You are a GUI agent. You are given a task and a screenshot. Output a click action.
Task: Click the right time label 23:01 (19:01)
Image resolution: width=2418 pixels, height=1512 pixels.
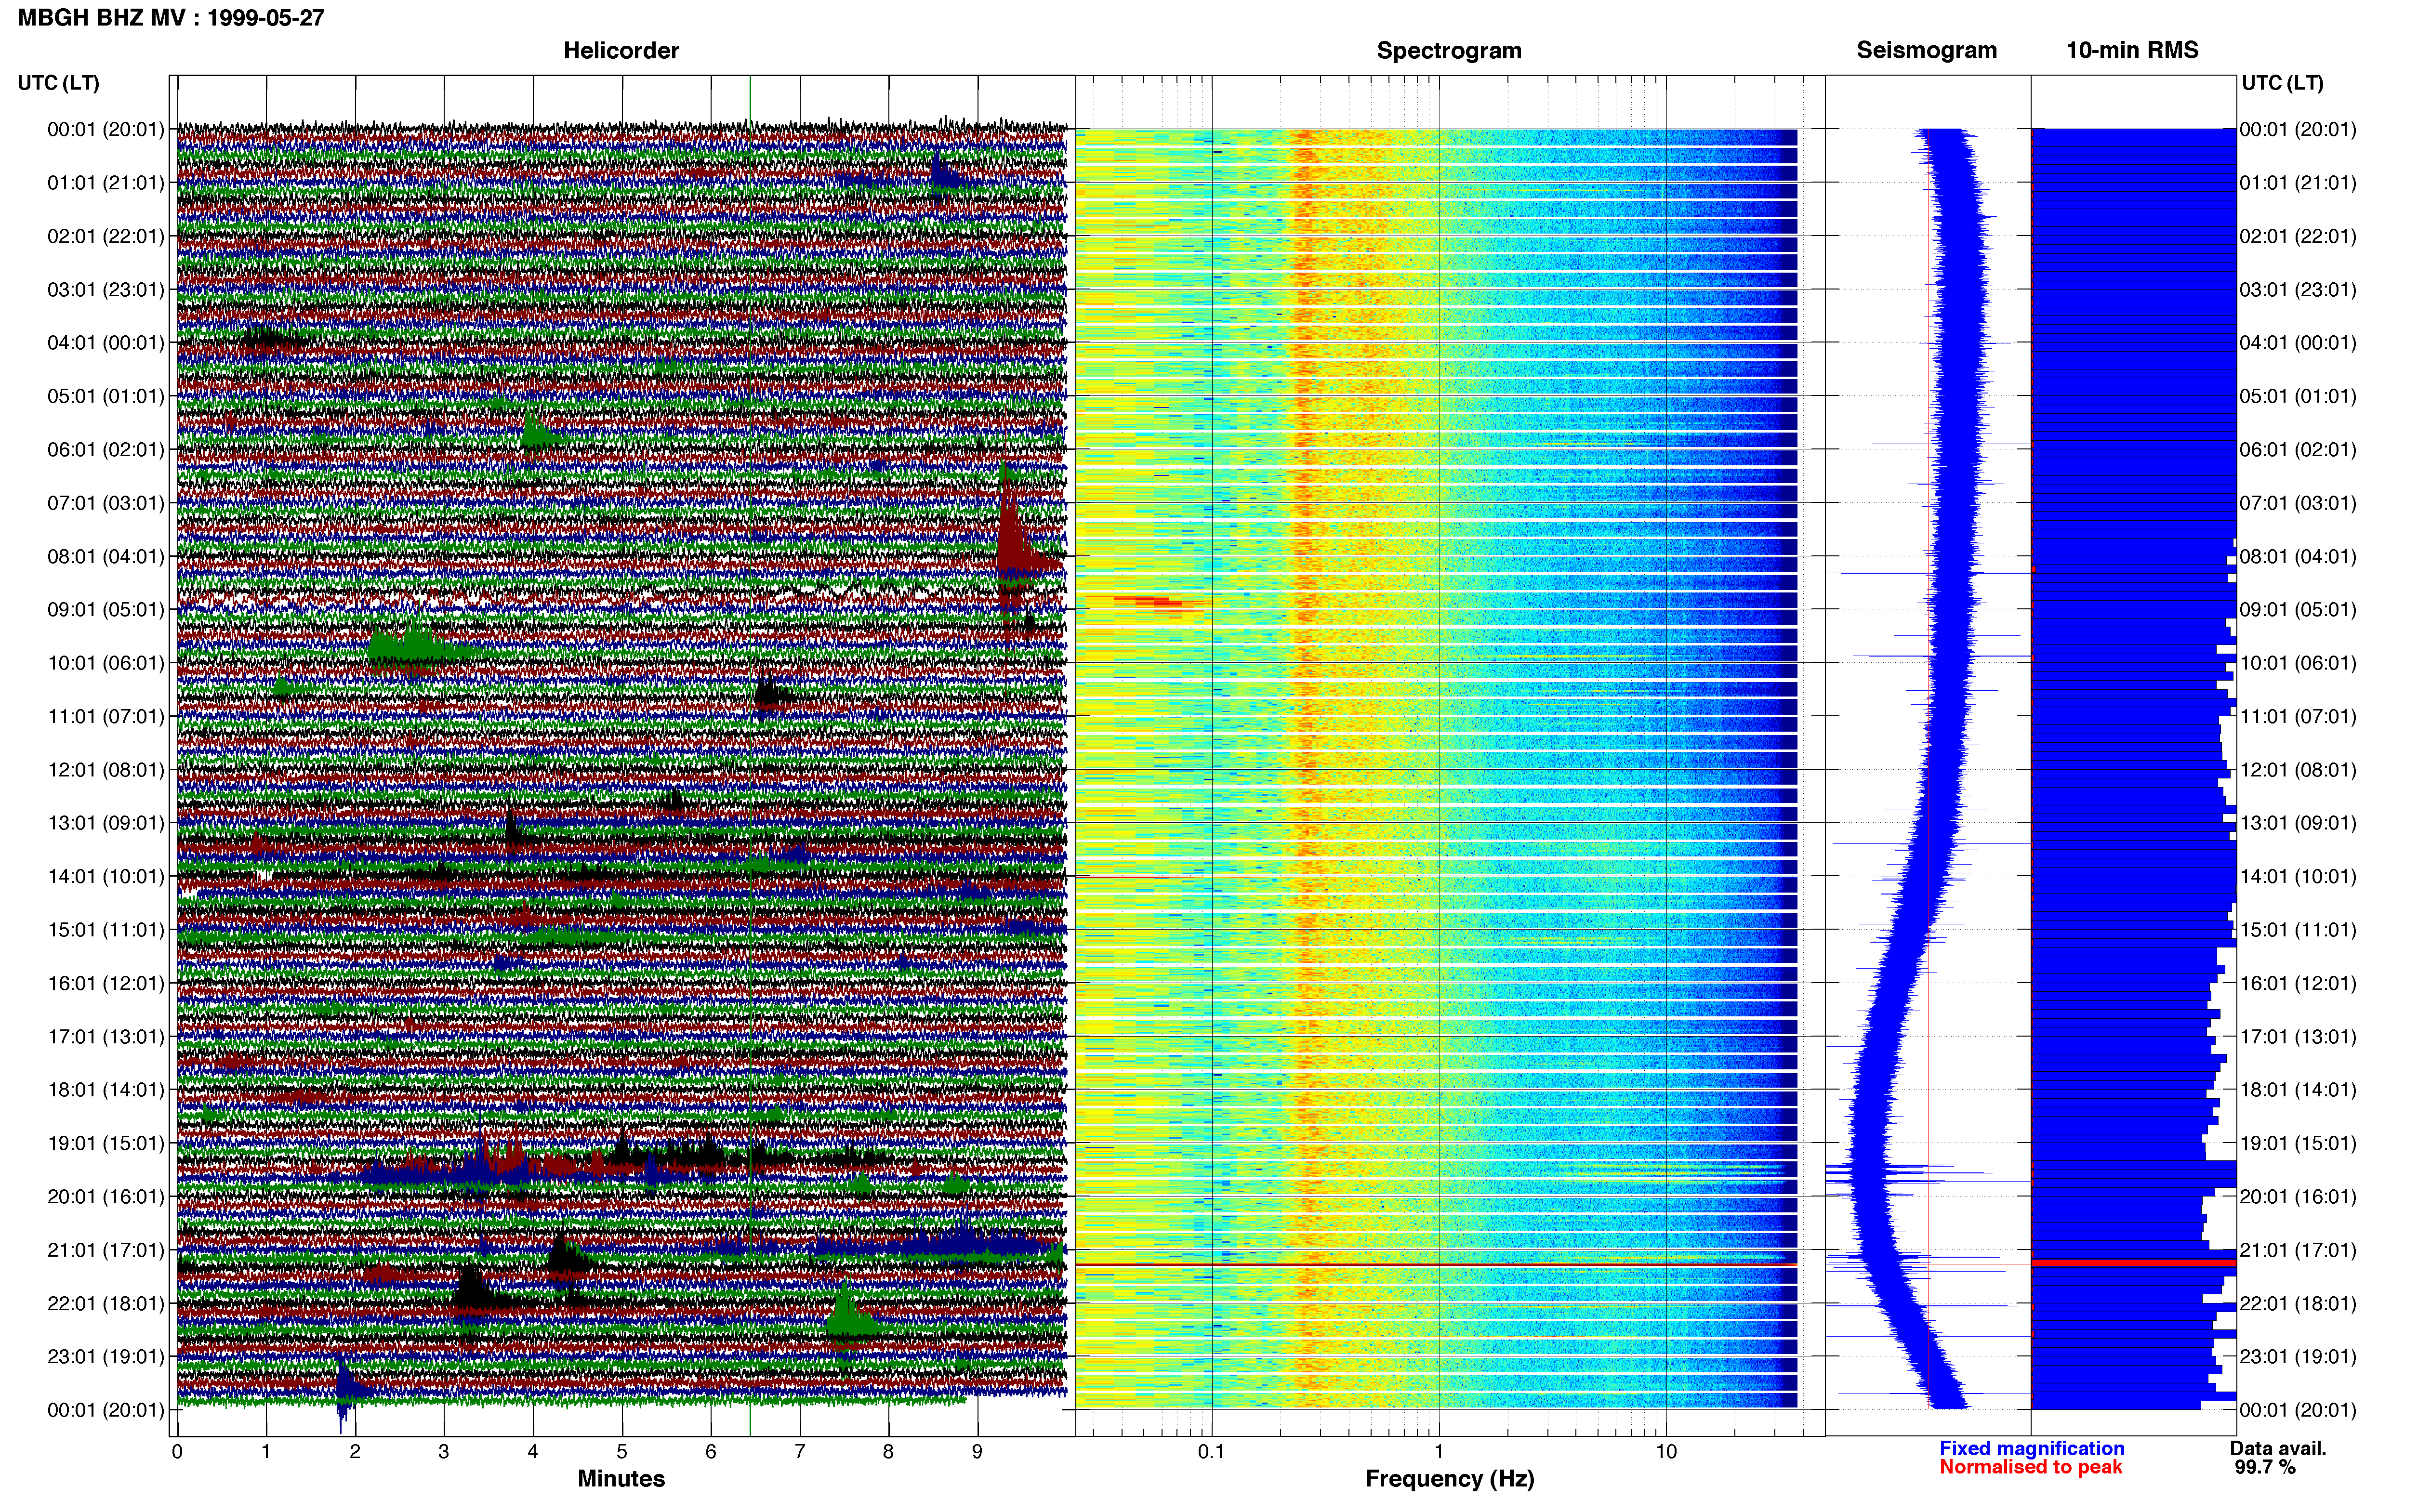[x=2298, y=1357]
